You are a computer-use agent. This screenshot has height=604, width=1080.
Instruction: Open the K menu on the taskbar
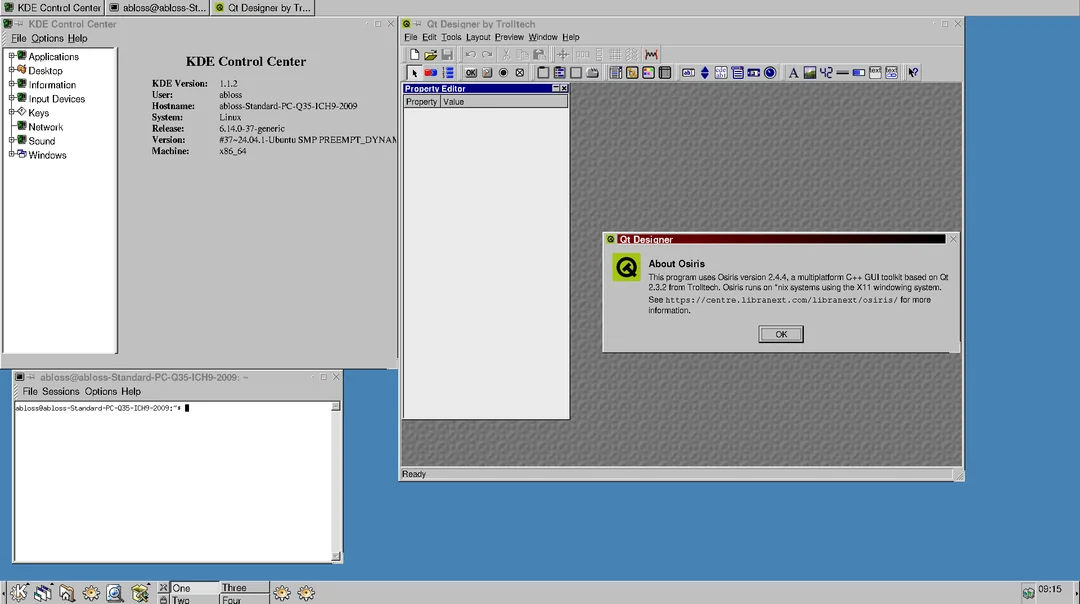[16, 592]
